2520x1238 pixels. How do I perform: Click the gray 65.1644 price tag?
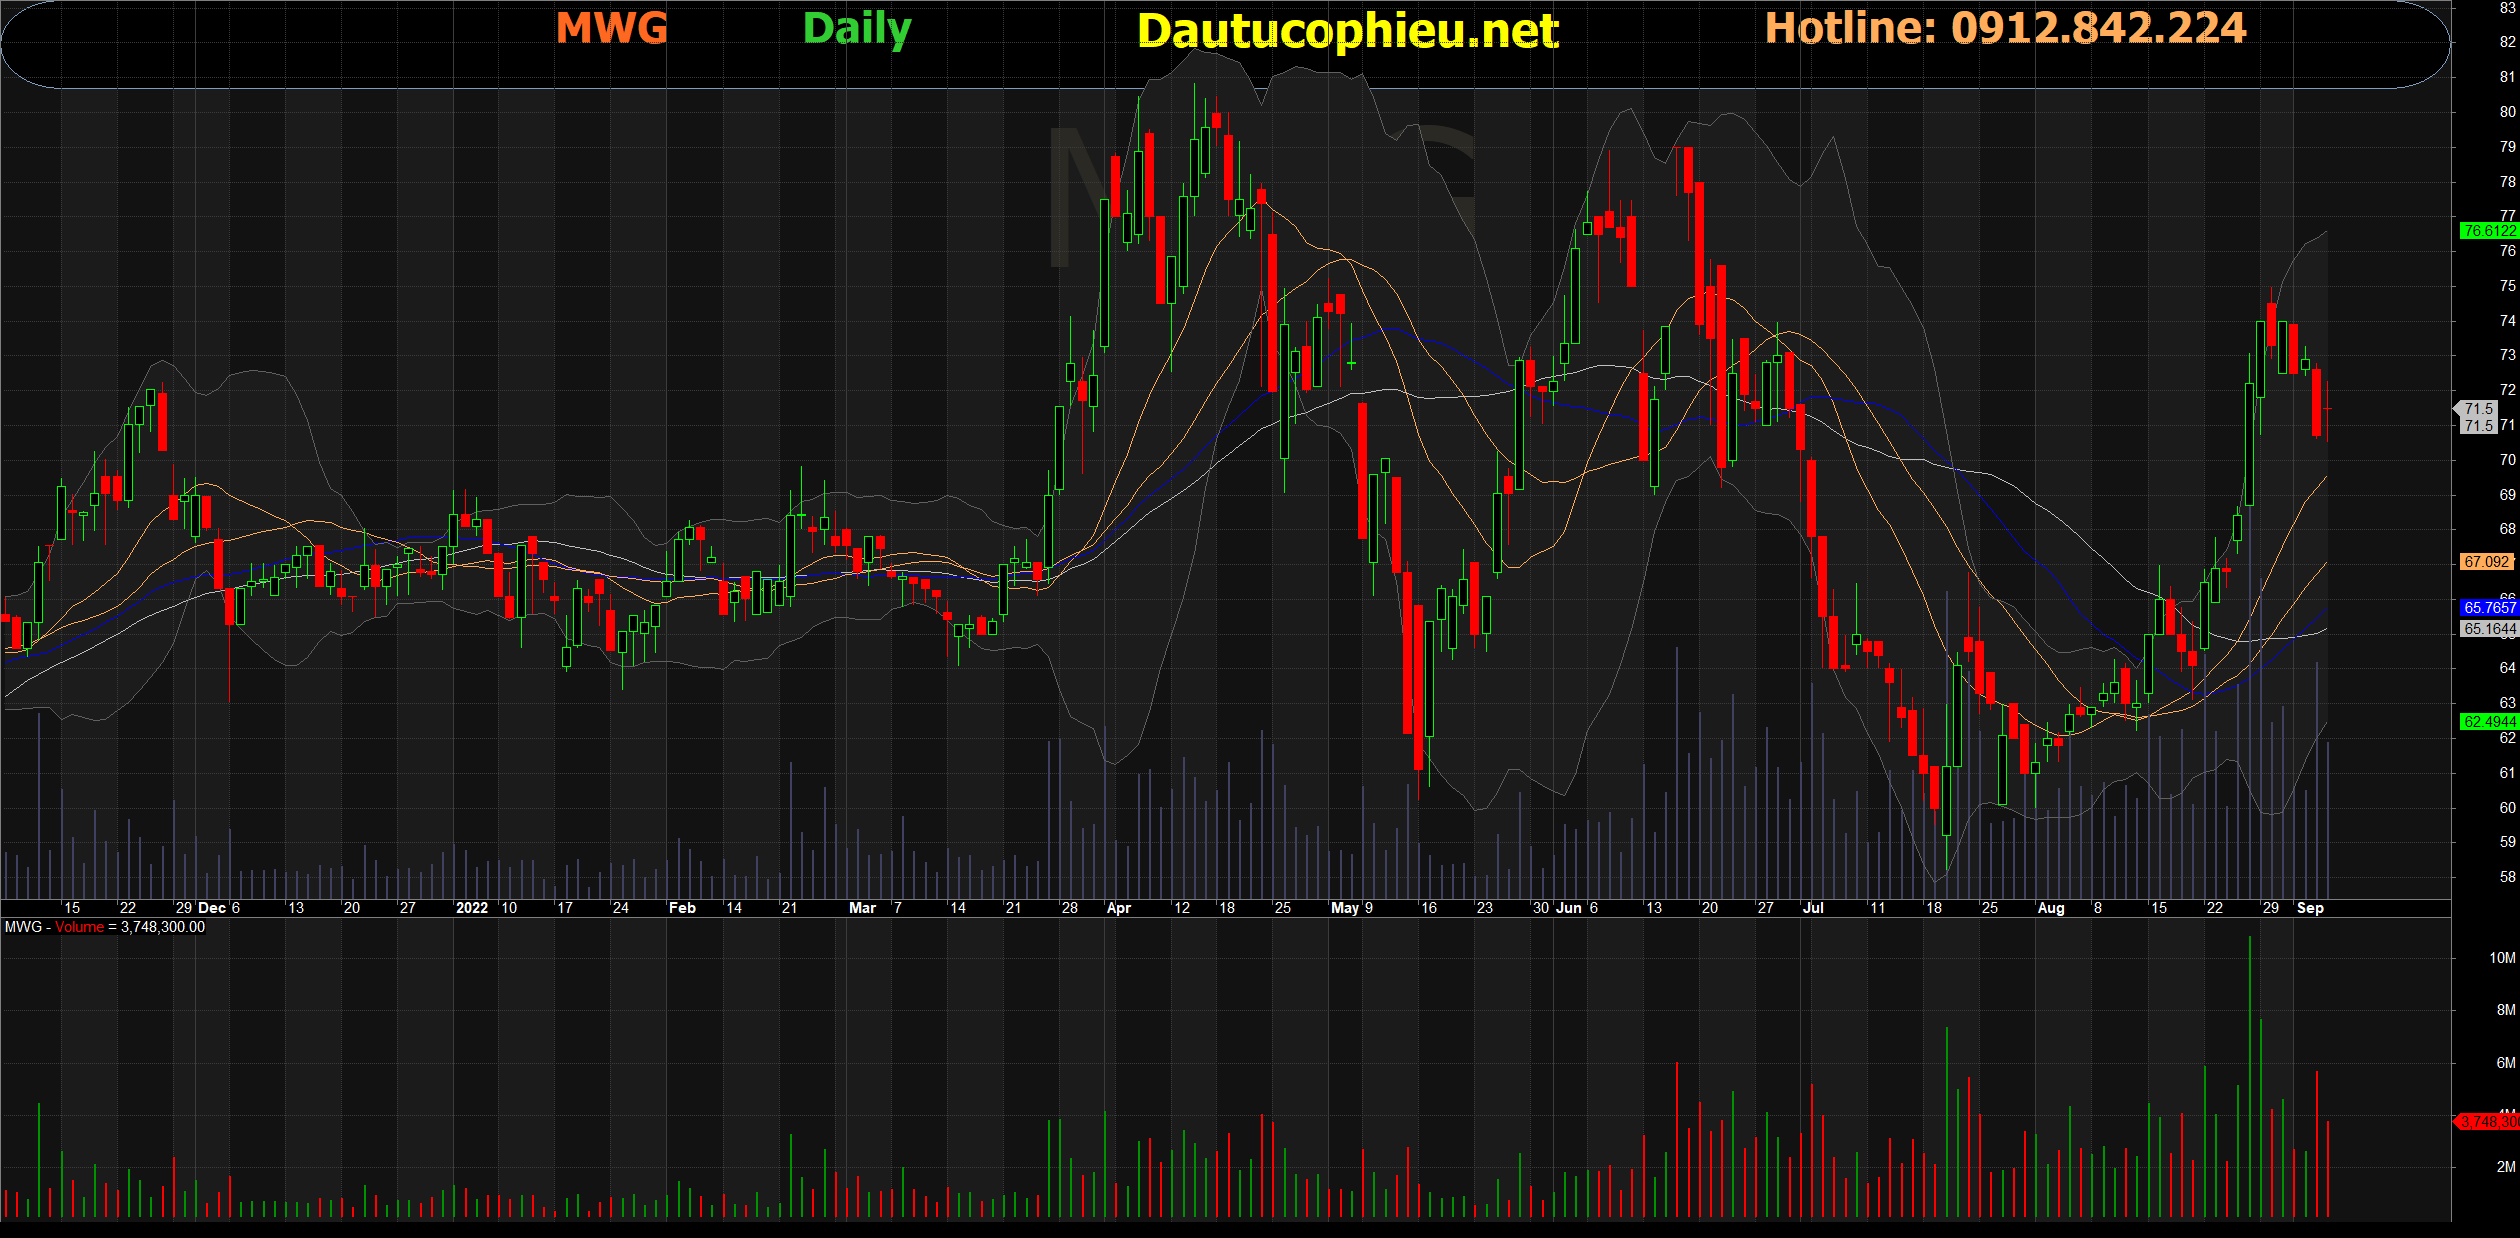coord(2488,629)
